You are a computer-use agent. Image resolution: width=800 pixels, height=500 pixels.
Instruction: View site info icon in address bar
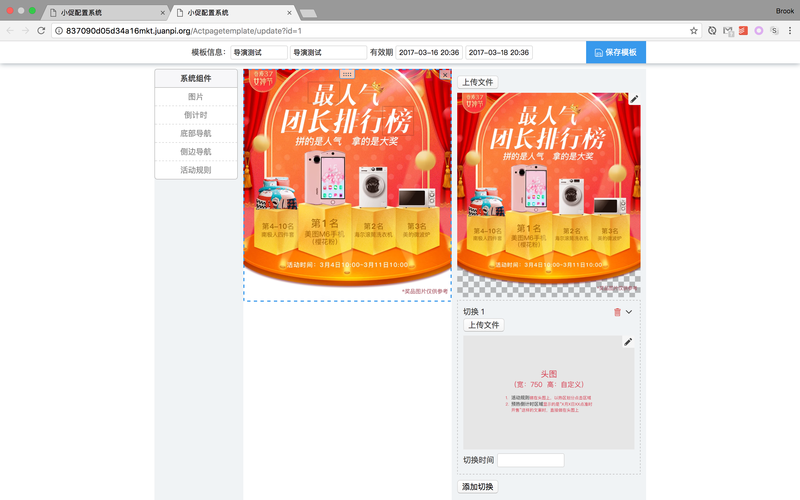pos(59,31)
